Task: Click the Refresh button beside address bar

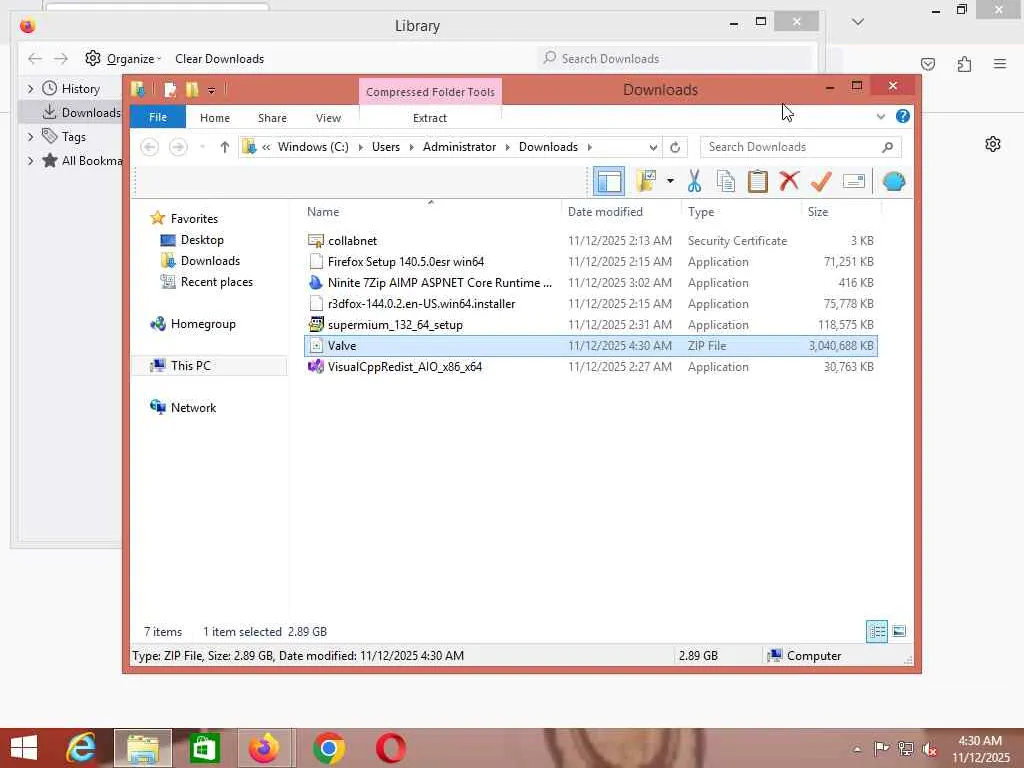Action: [x=675, y=147]
